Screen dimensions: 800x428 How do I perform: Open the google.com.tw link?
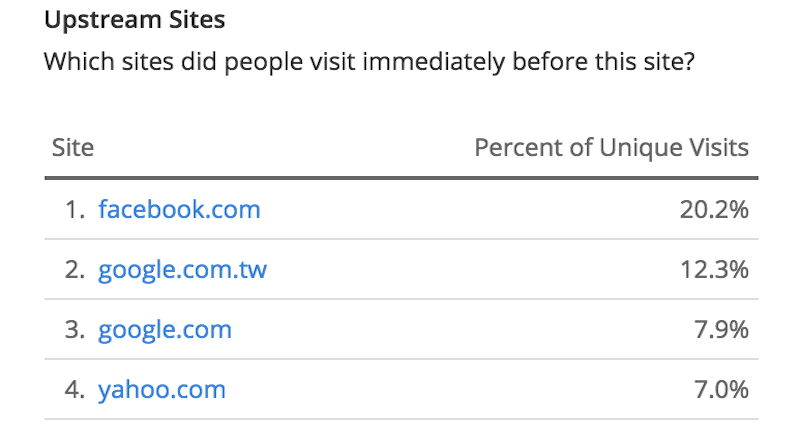tap(182, 269)
